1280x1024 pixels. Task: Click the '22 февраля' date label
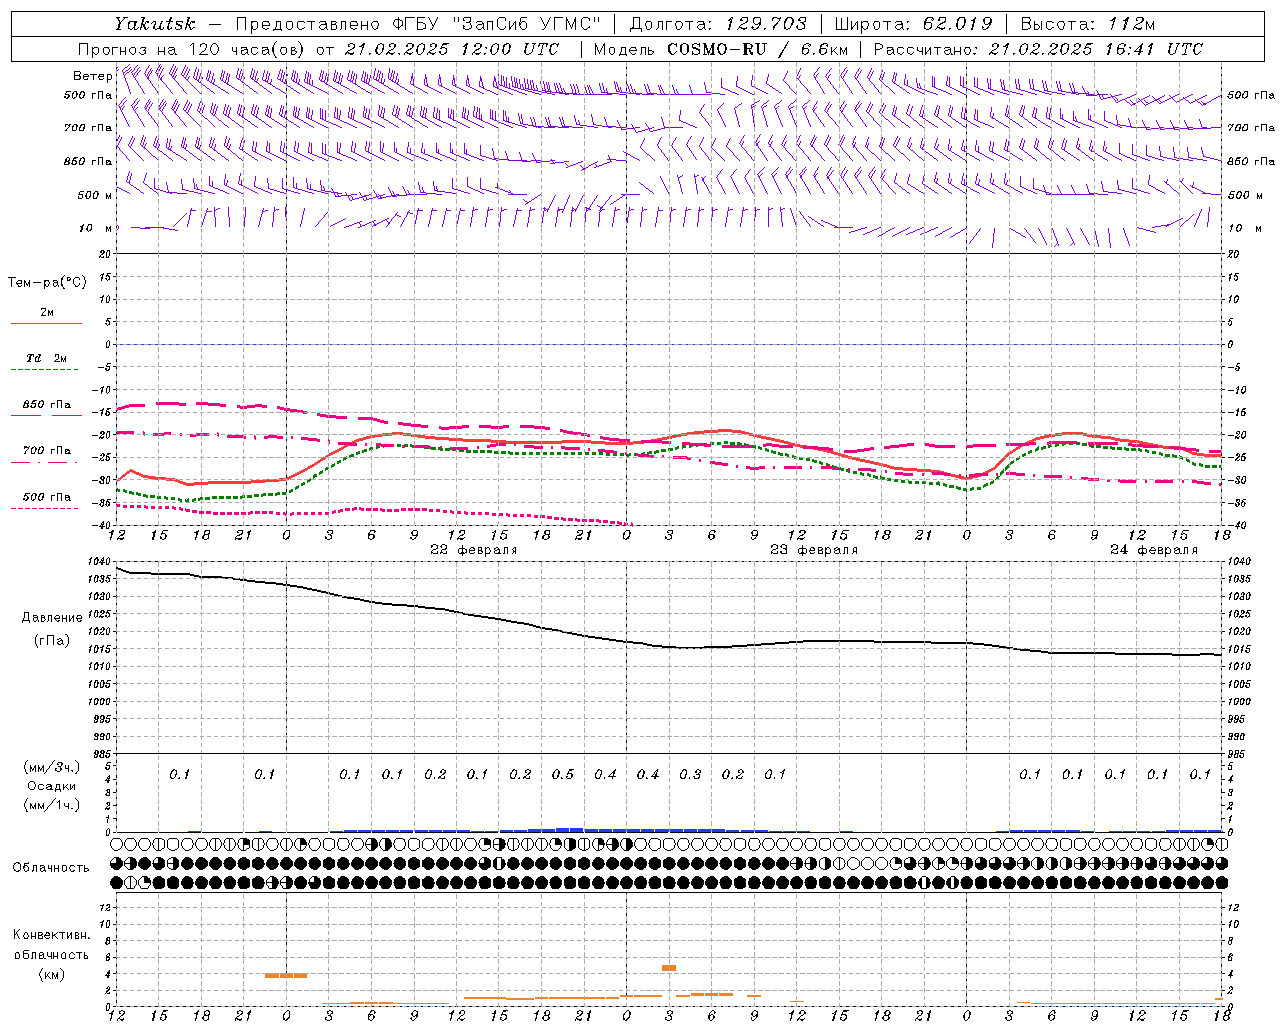click(x=474, y=550)
